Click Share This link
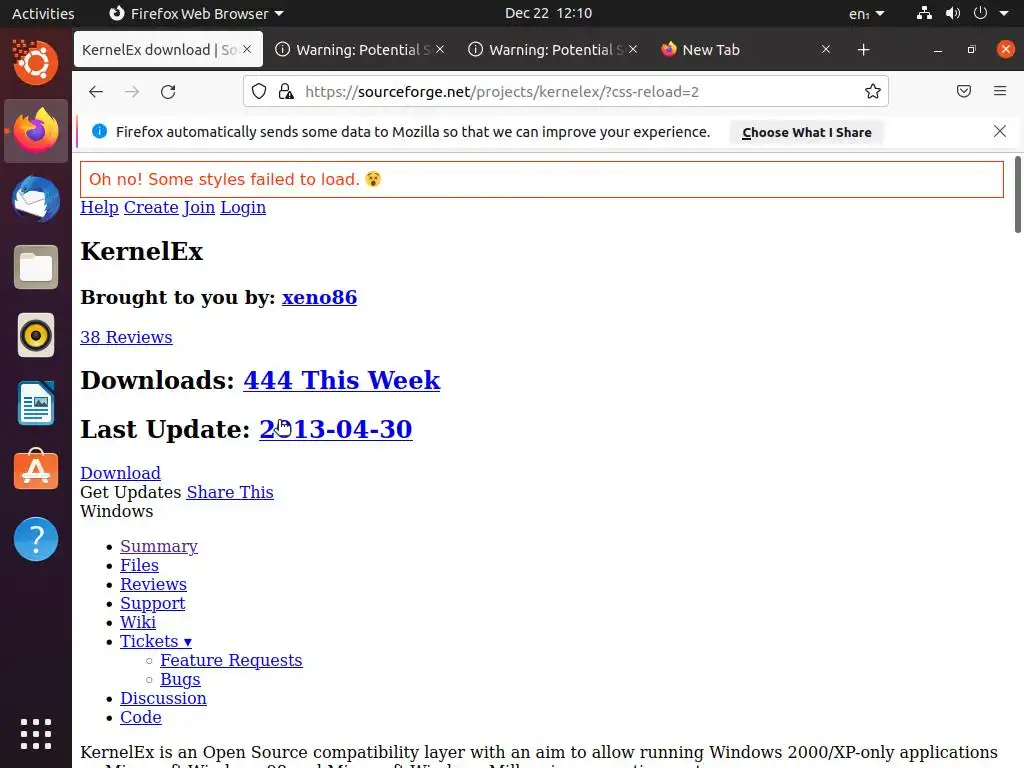The height and width of the screenshot is (768, 1024). (230, 492)
